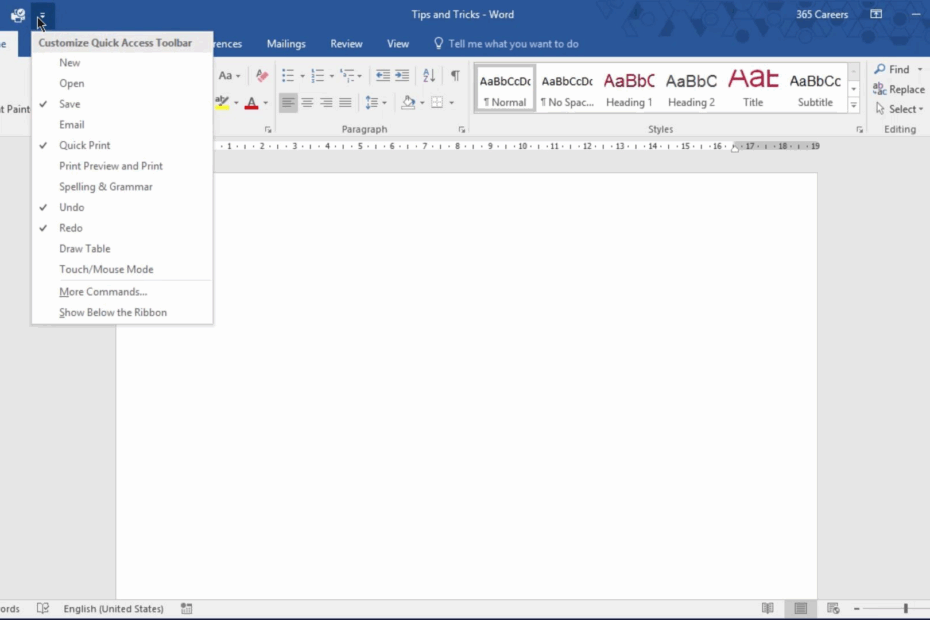This screenshot has width=930, height=620.
Task: Select the Sort icon in Paragraph group
Action: [x=428, y=75]
